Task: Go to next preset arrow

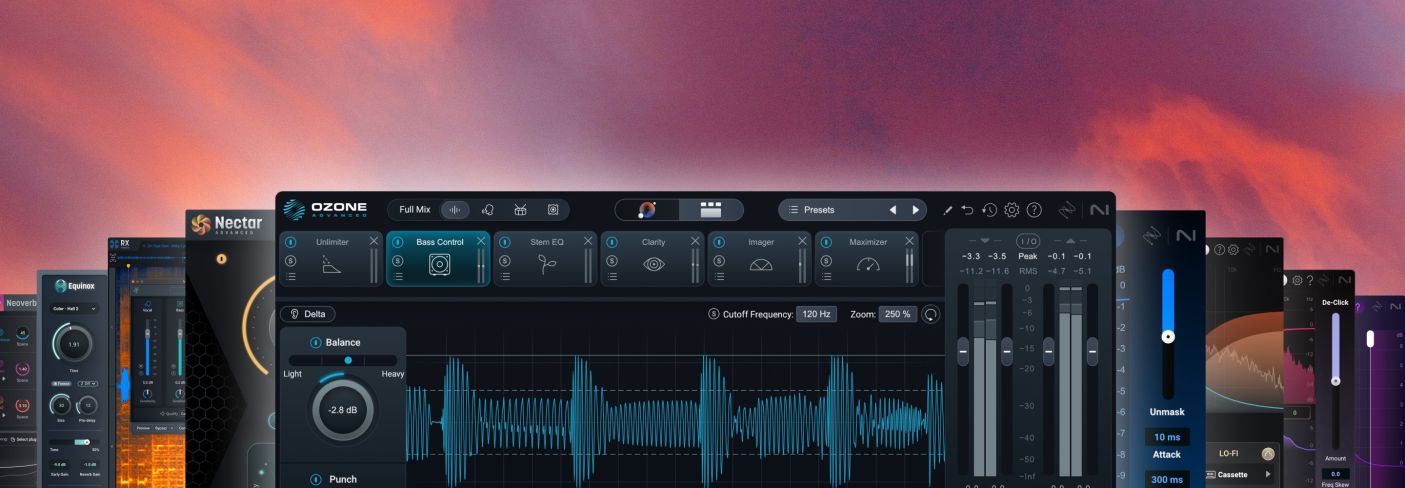Action: click(915, 210)
